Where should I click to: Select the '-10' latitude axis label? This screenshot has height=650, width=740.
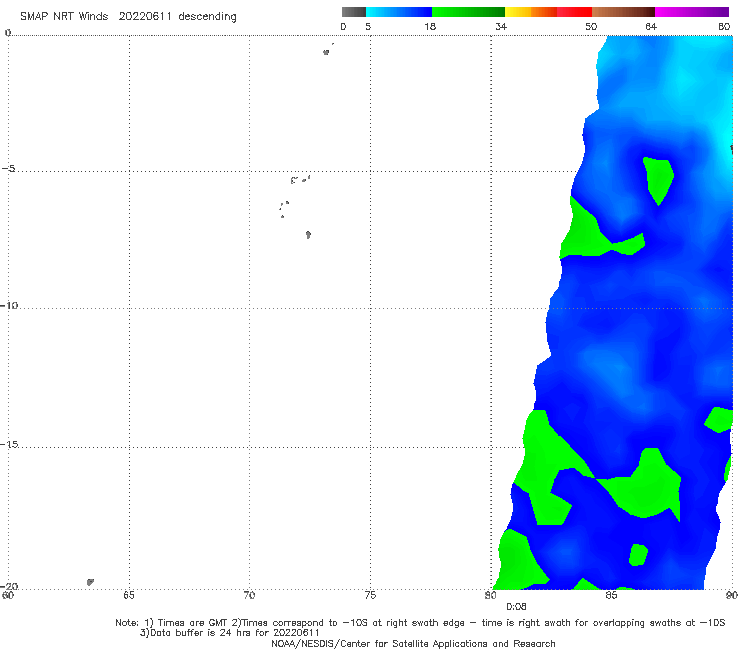pyautogui.click(x=9, y=305)
